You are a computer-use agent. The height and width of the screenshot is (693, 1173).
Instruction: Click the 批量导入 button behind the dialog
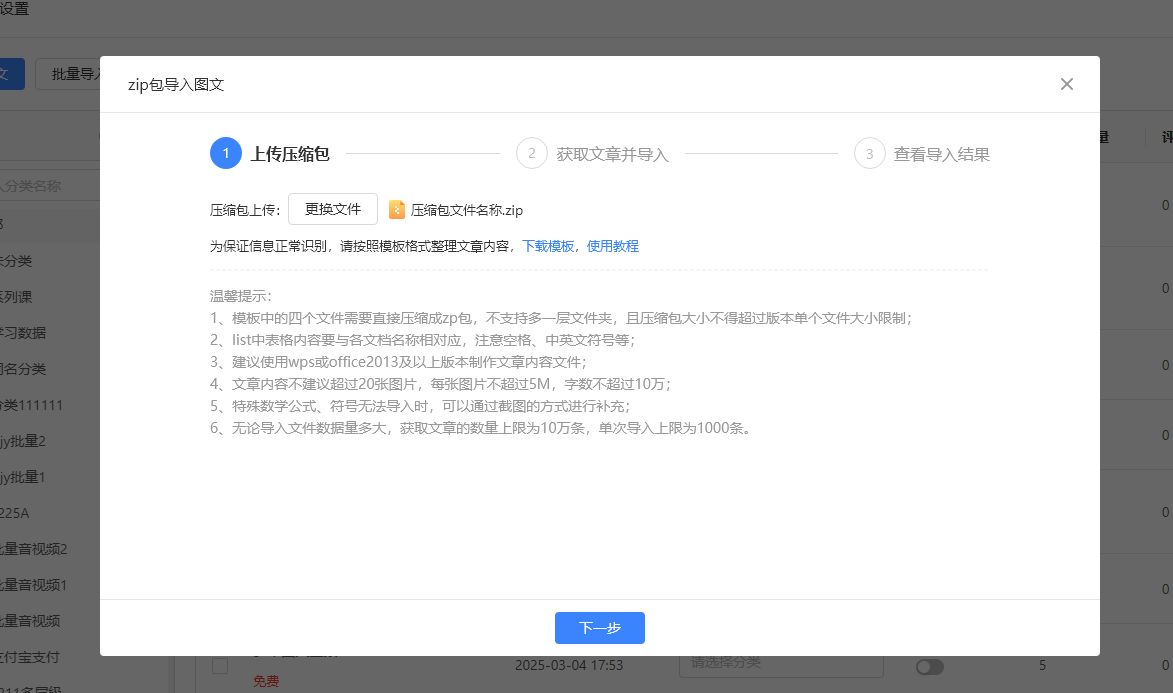click(x=70, y=73)
